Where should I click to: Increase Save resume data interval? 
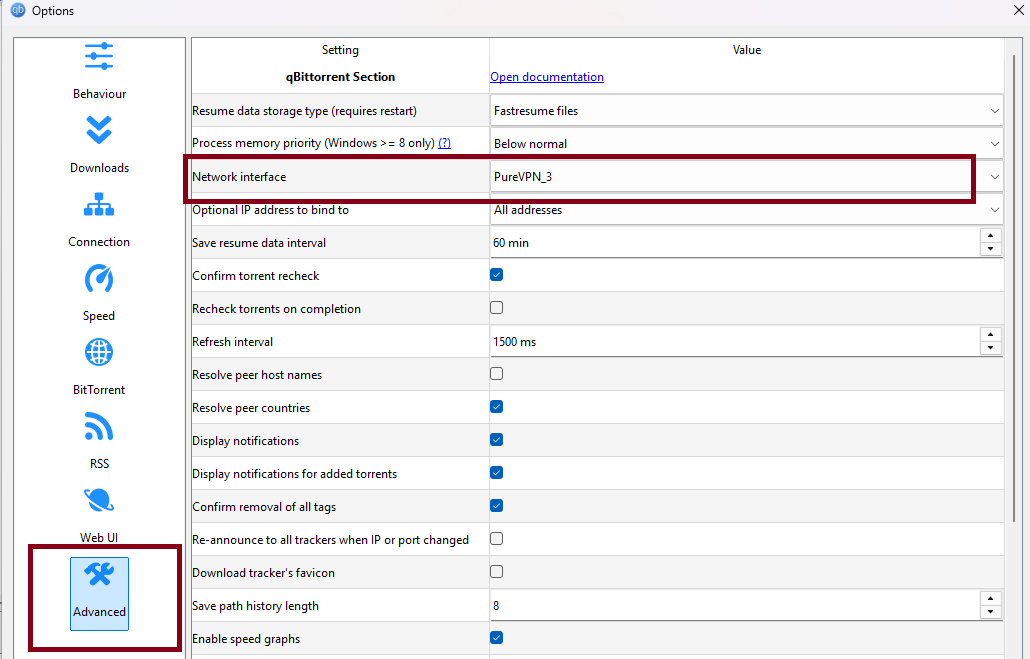(991, 235)
